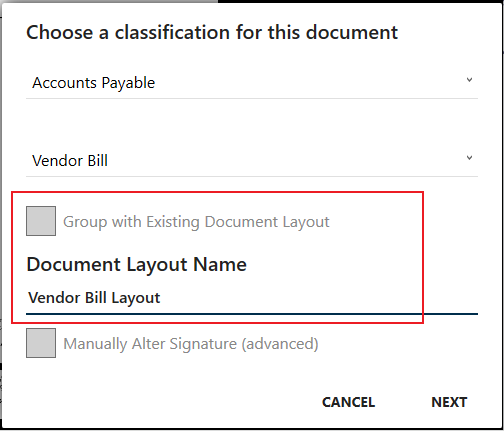
Task: Click the 'Group with Existing Document Layout' label text
Action: (196, 222)
